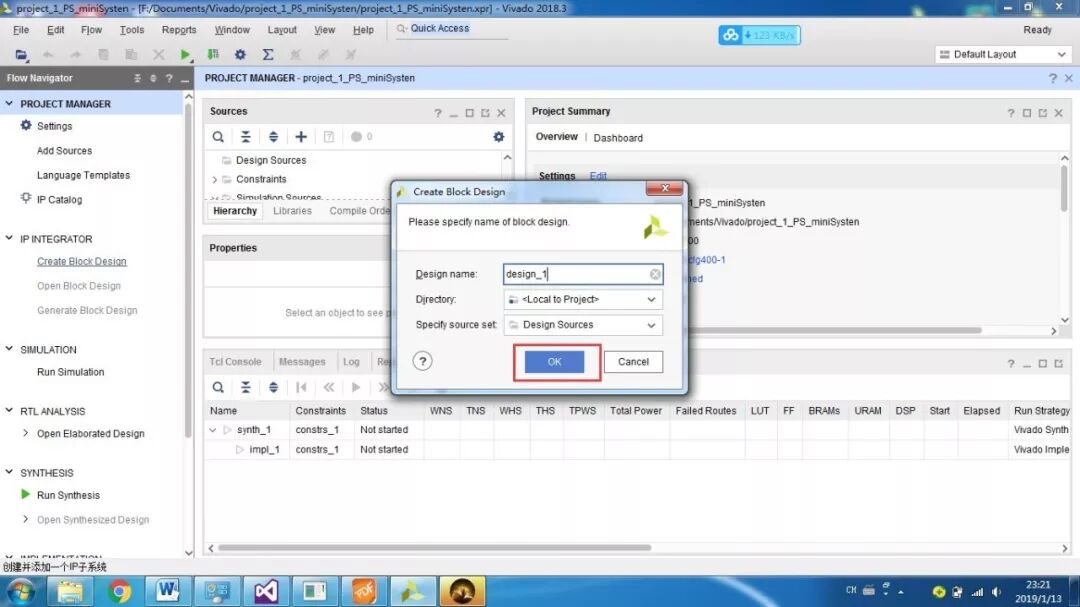Expand all in Sources panel
The width and height of the screenshot is (1080, 607).
click(x=273, y=137)
